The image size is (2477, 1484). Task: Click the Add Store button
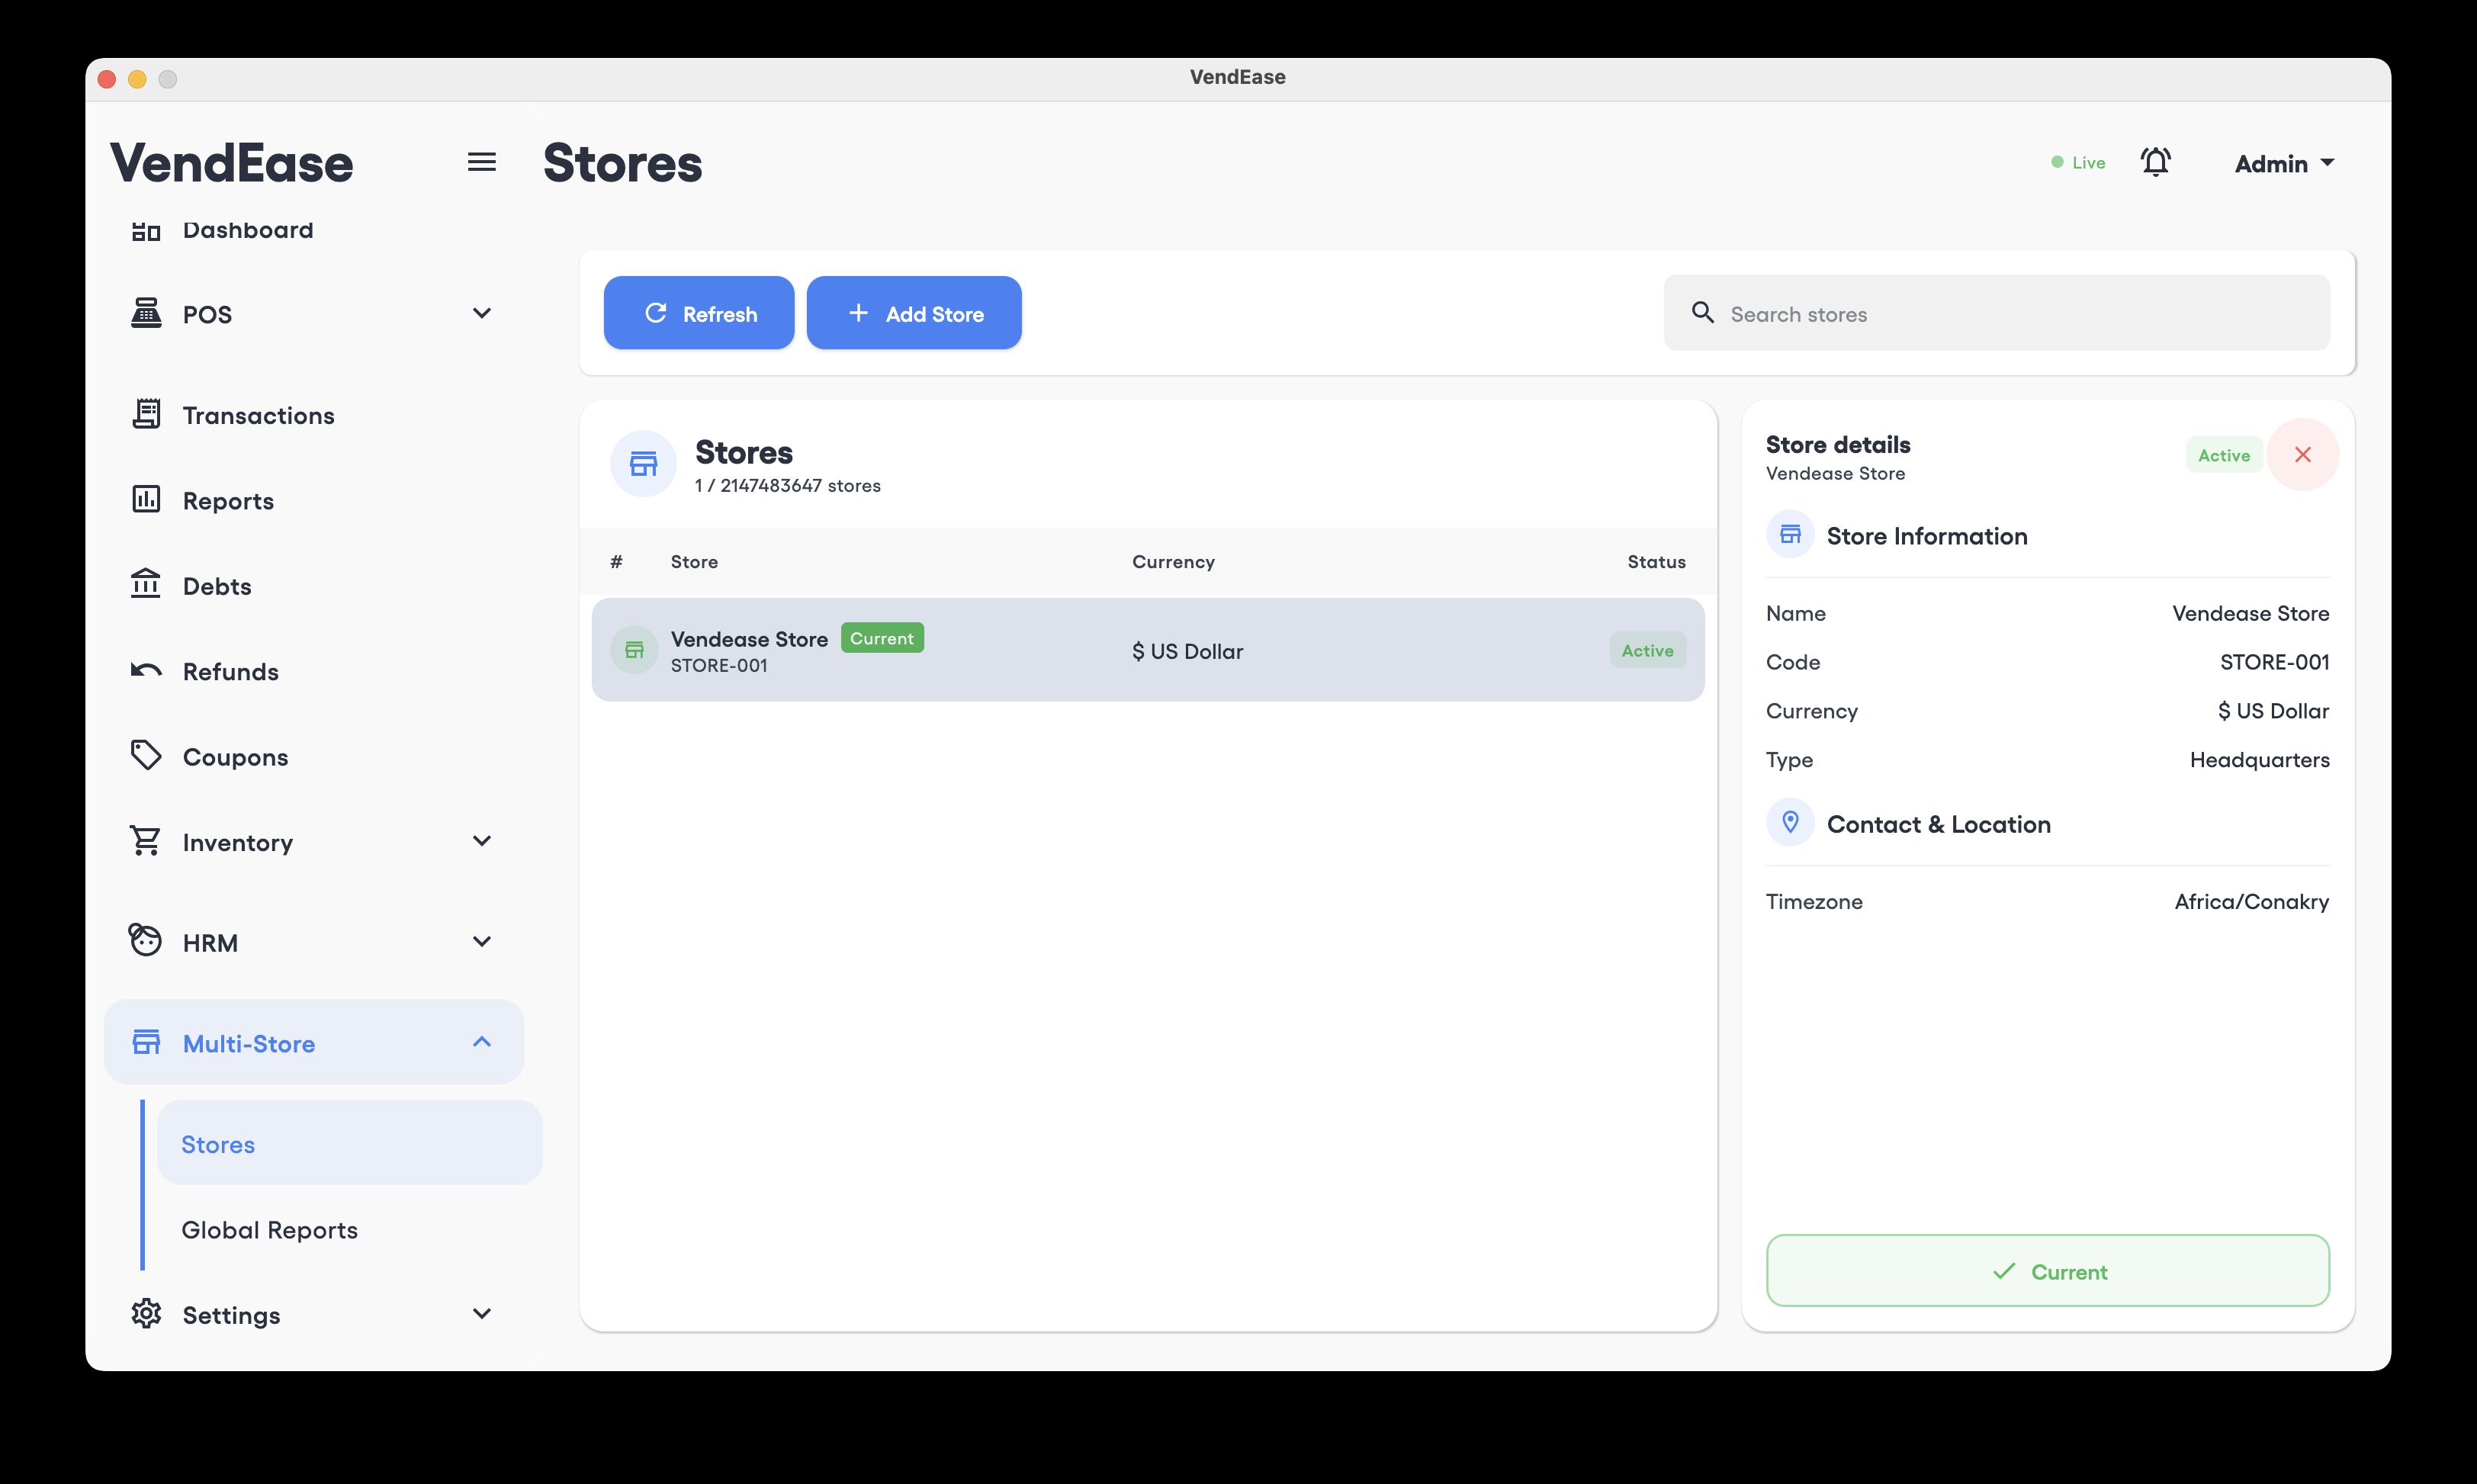coord(913,313)
